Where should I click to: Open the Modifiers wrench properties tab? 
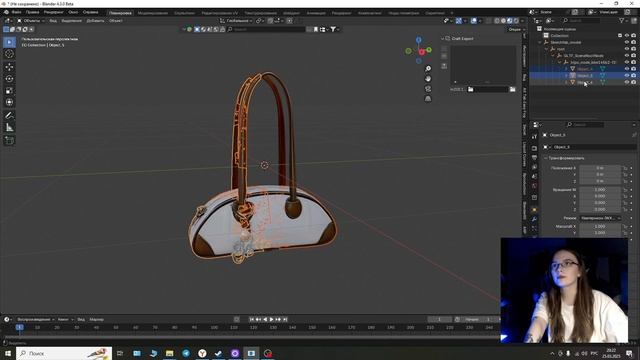pos(535,219)
